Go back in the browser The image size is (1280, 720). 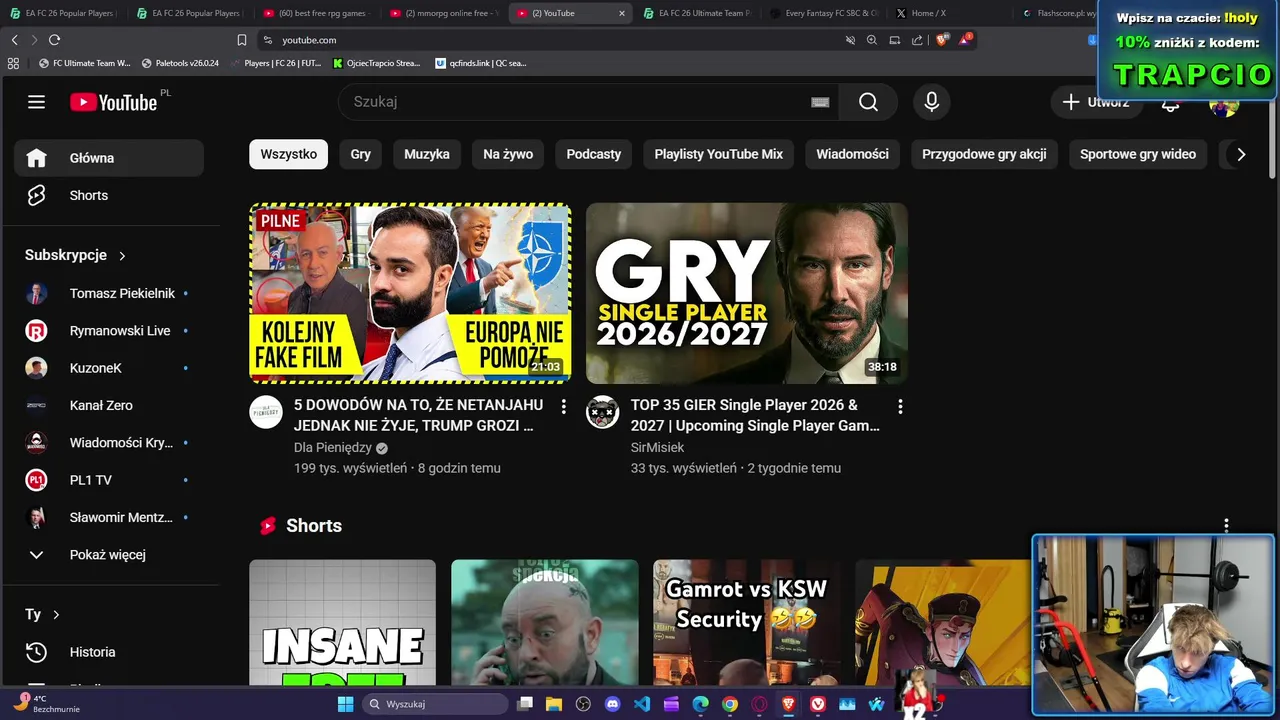coord(14,40)
